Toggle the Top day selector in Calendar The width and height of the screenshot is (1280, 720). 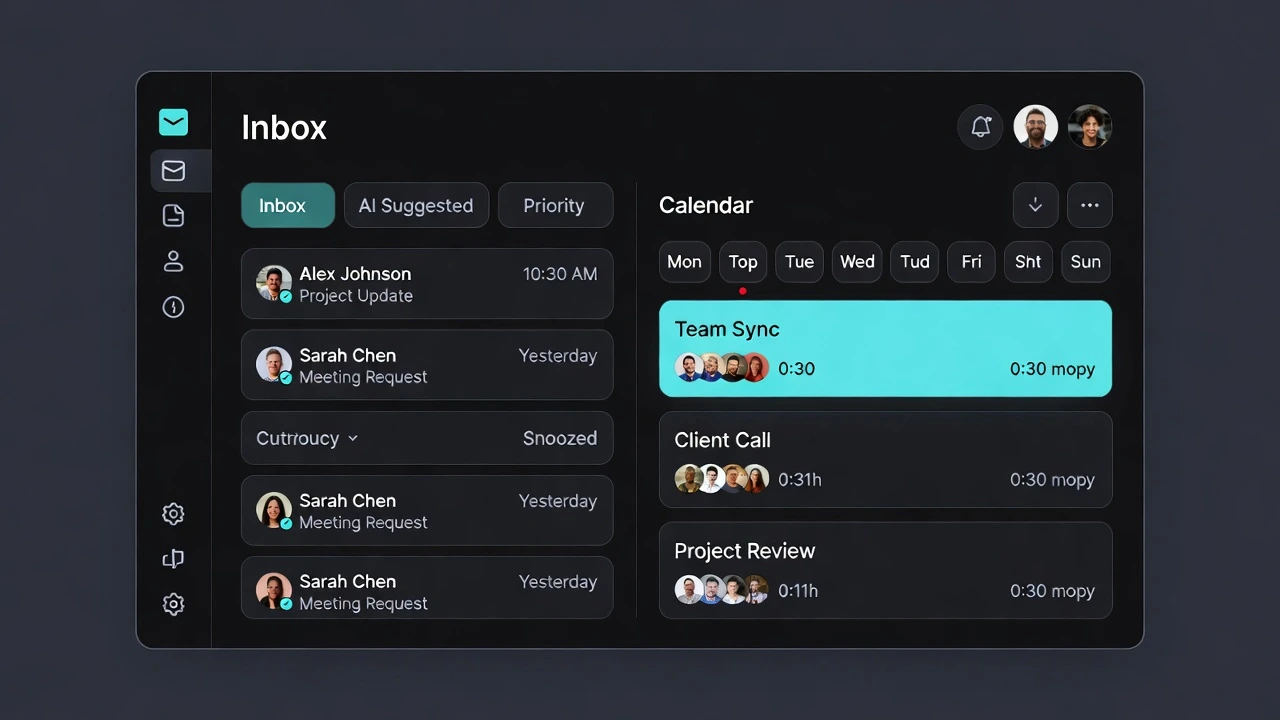coord(742,261)
